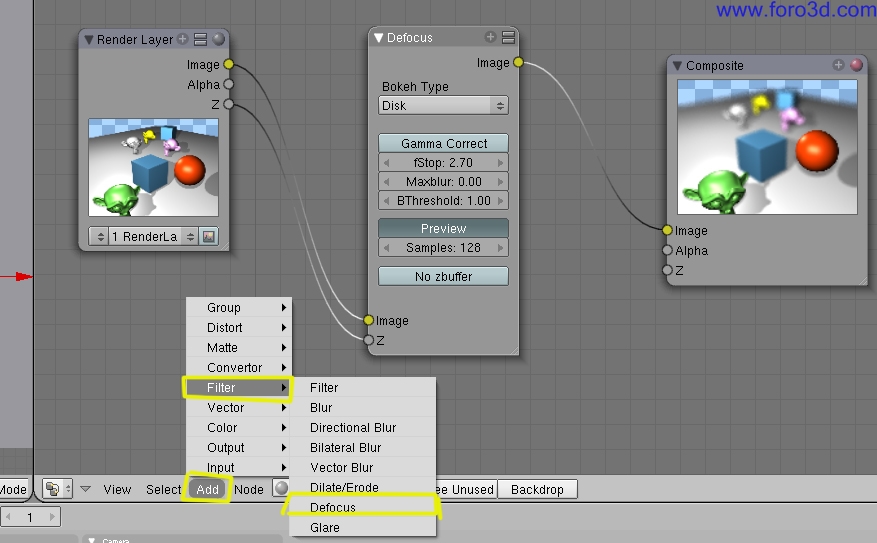Open the Output submenu

pyautogui.click(x=239, y=447)
